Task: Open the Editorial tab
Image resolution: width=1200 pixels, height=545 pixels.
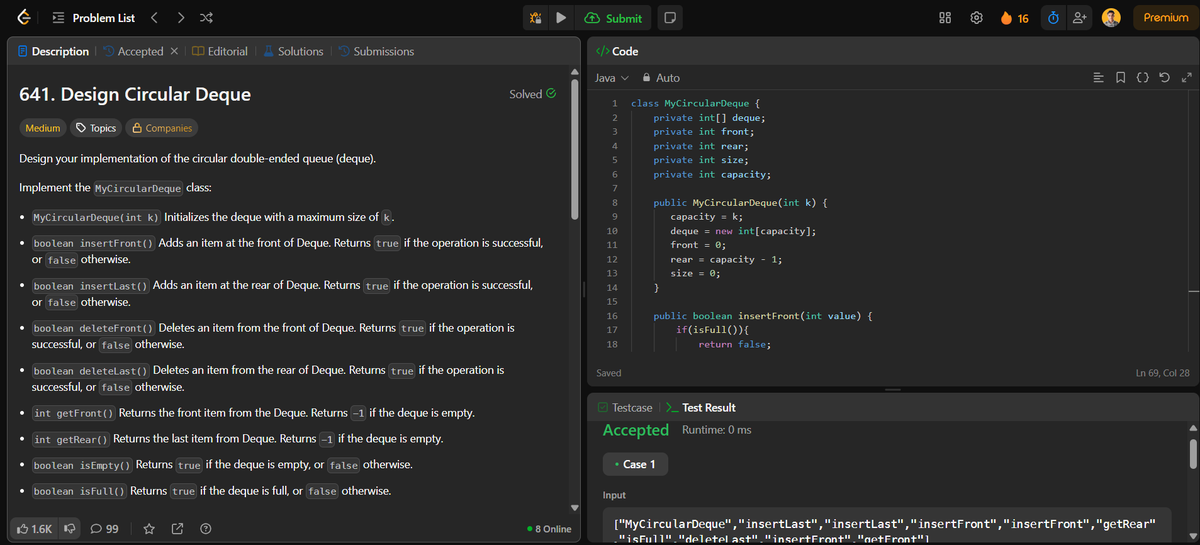Action: (x=219, y=51)
